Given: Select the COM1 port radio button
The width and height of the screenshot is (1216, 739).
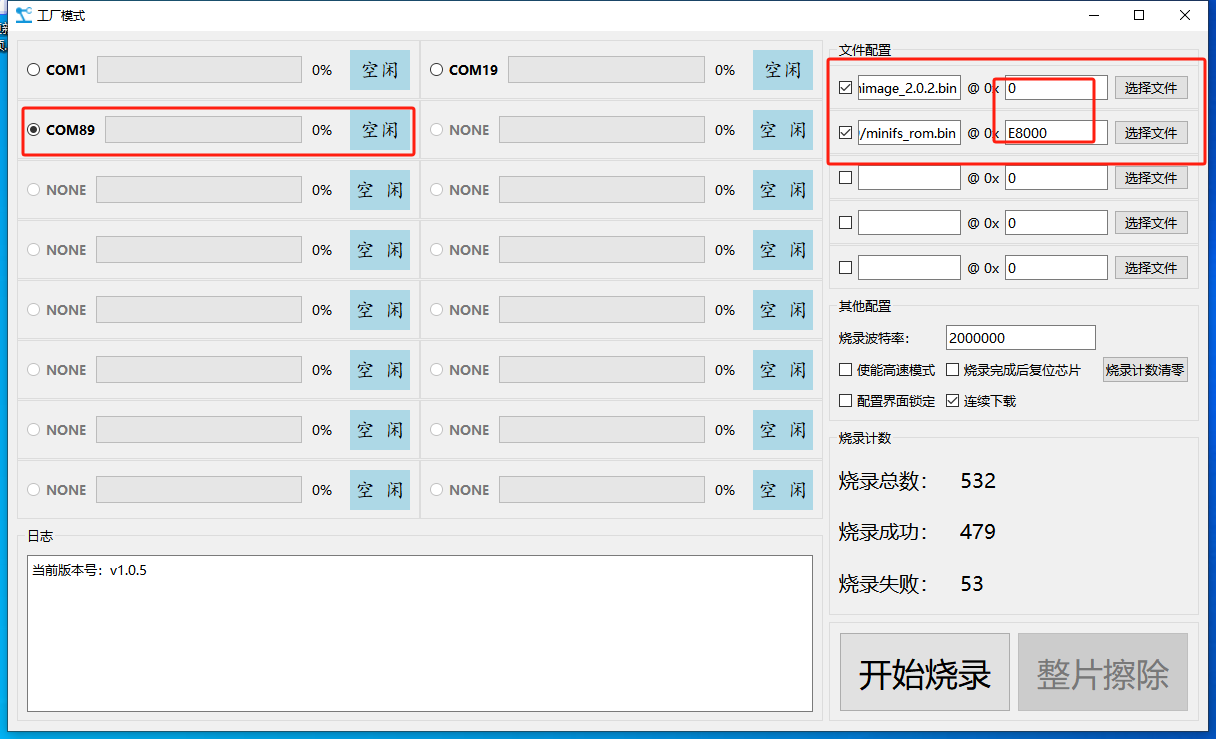Looking at the screenshot, I should pyautogui.click(x=34, y=70).
